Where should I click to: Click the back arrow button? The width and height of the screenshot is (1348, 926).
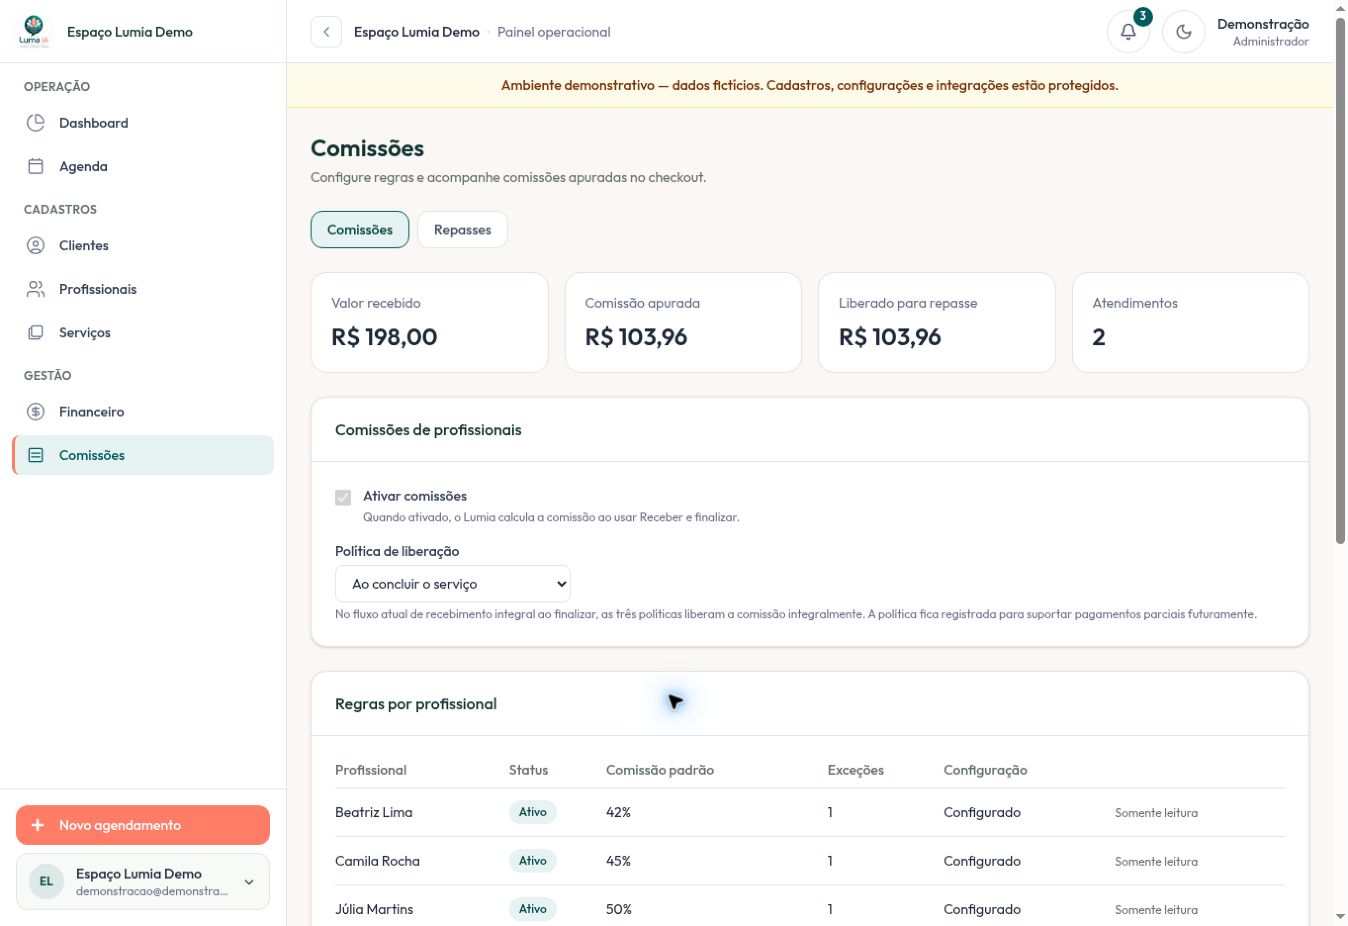(326, 32)
